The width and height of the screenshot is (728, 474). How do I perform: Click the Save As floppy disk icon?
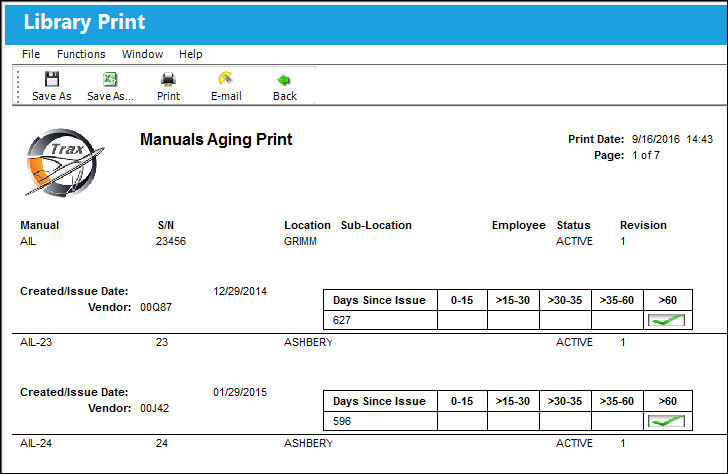tap(52, 79)
